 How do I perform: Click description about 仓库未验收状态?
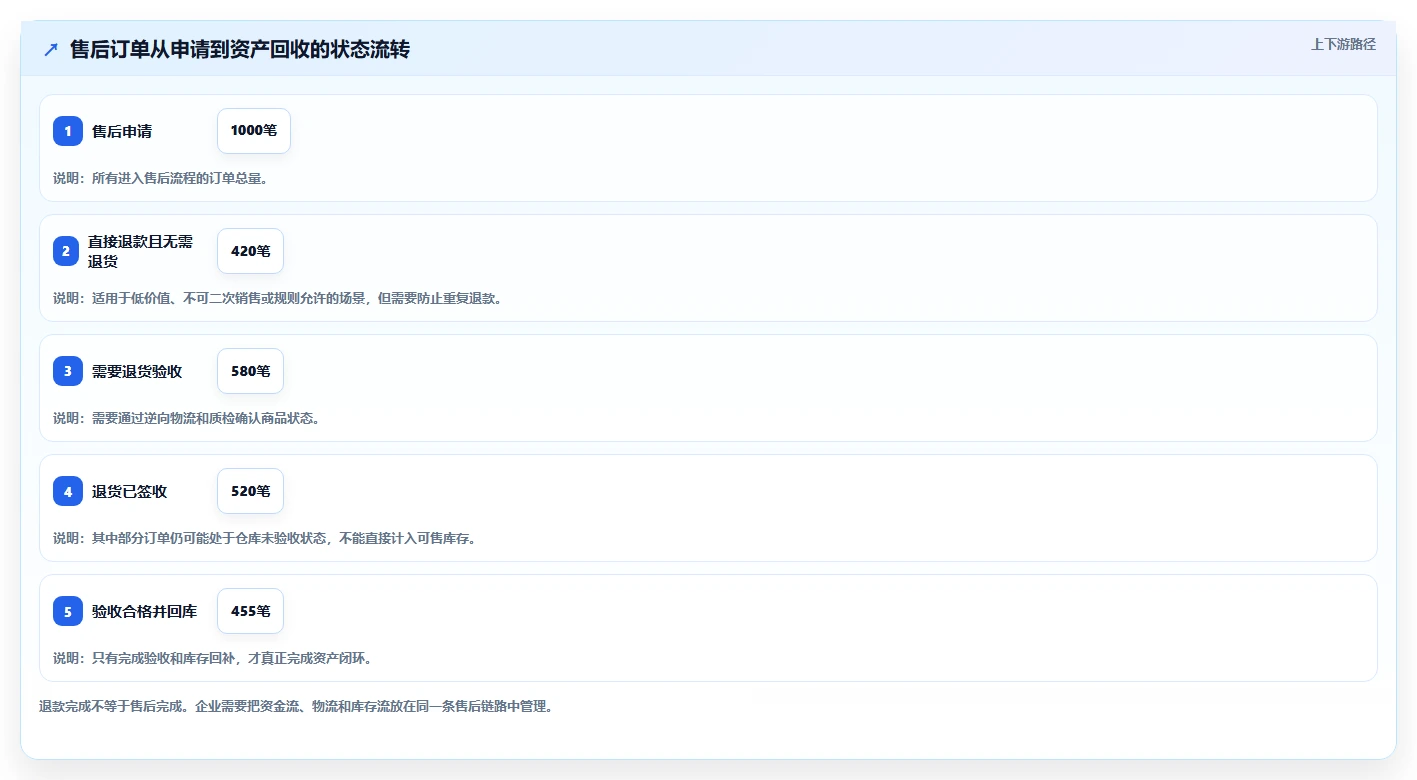265,538
